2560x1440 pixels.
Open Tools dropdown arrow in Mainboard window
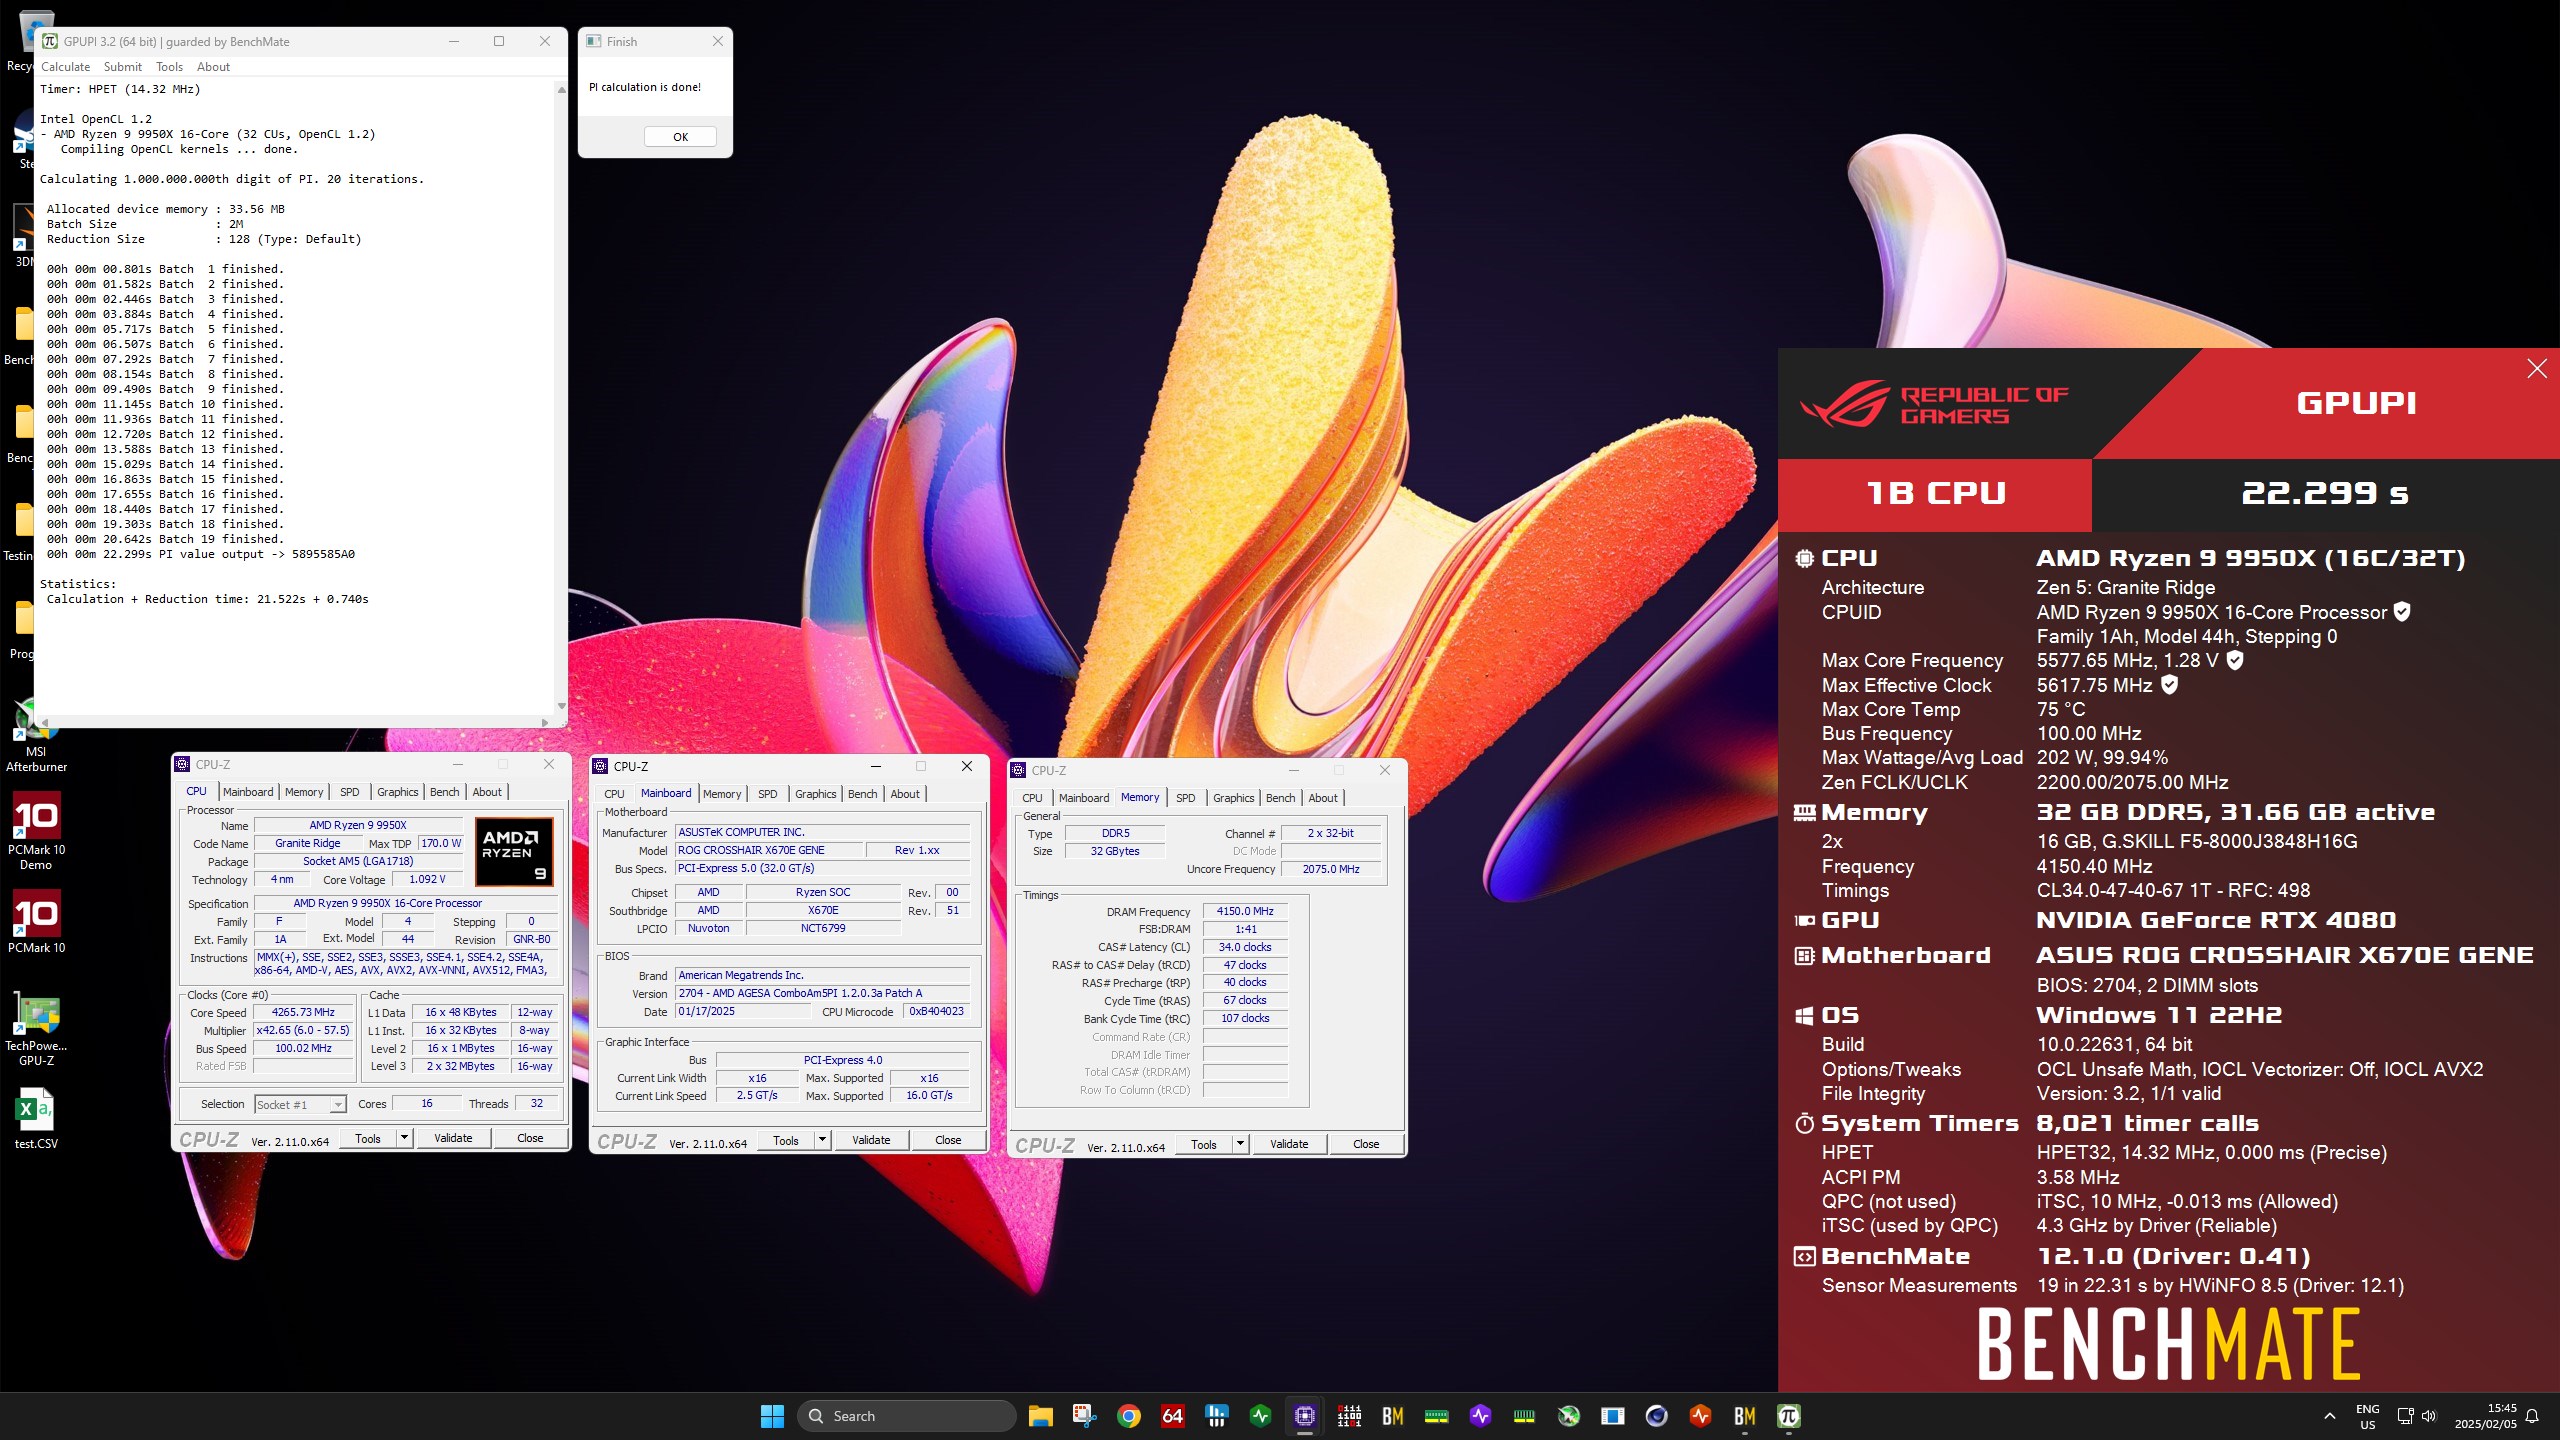pos(822,1140)
